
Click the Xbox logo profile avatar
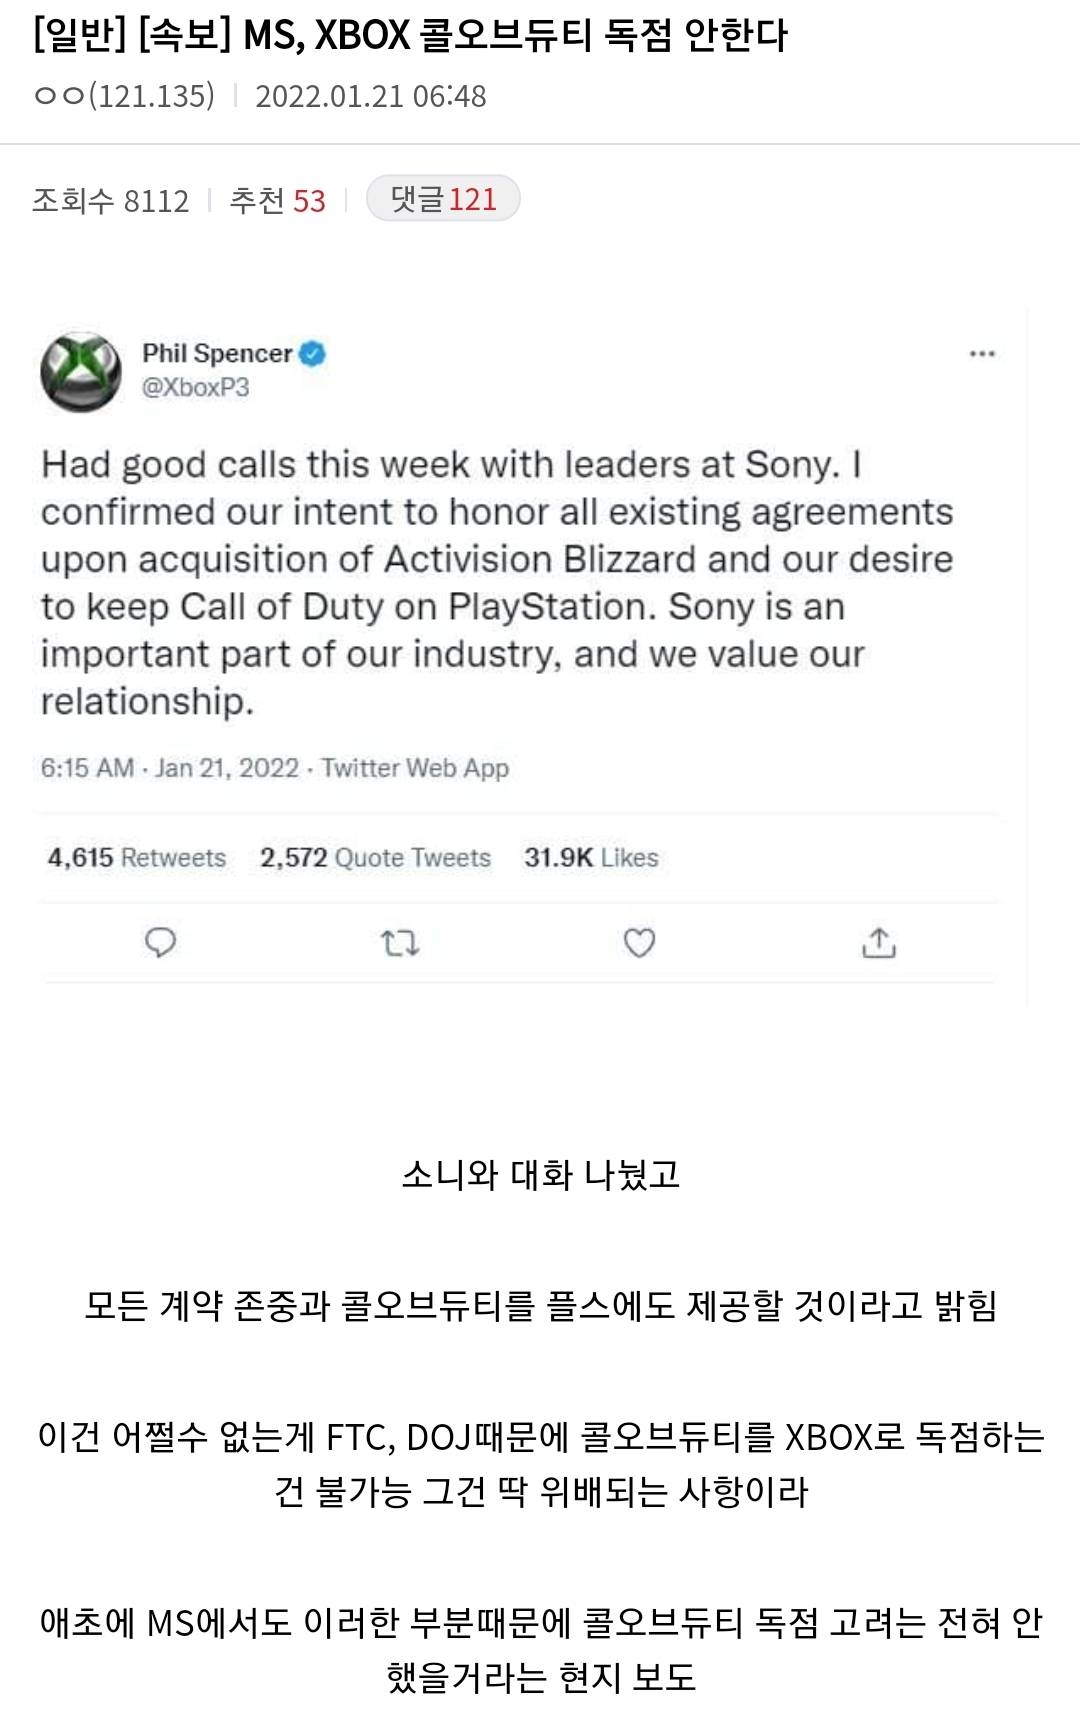tap(80, 371)
